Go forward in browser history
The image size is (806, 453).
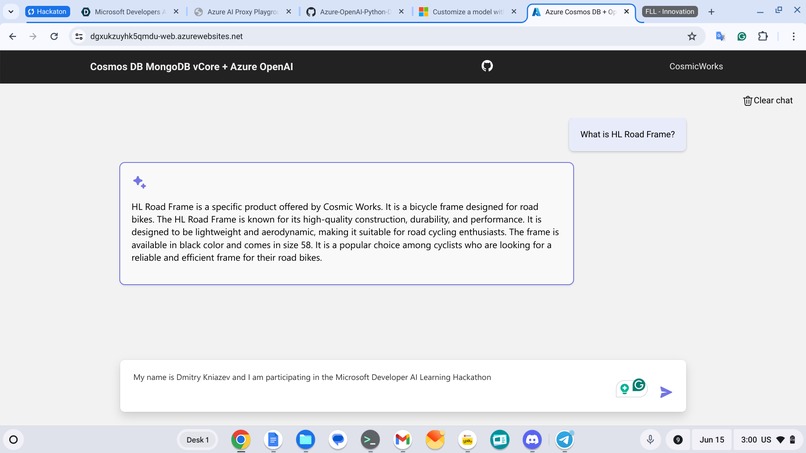[x=33, y=37]
